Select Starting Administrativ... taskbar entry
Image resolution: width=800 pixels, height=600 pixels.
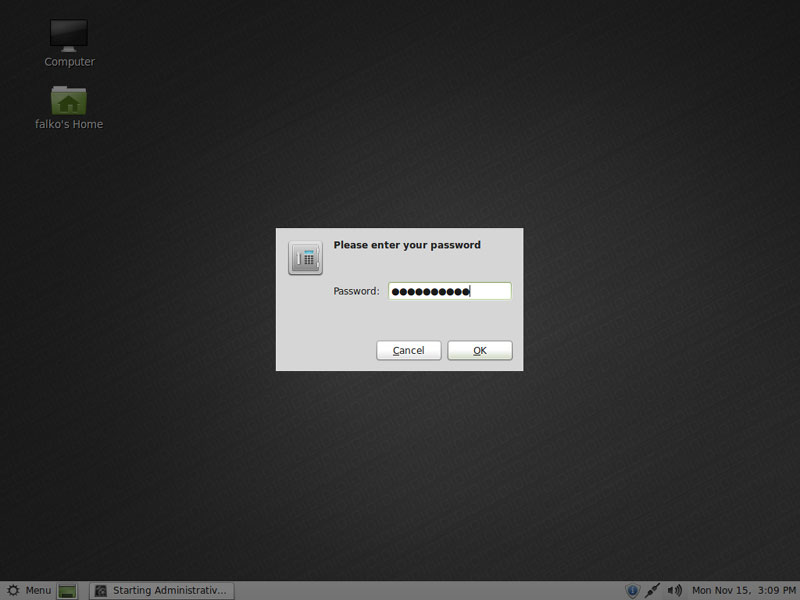point(161,591)
